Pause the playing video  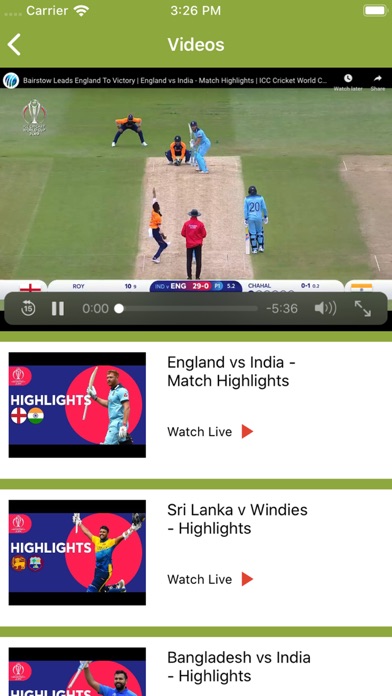(58, 308)
